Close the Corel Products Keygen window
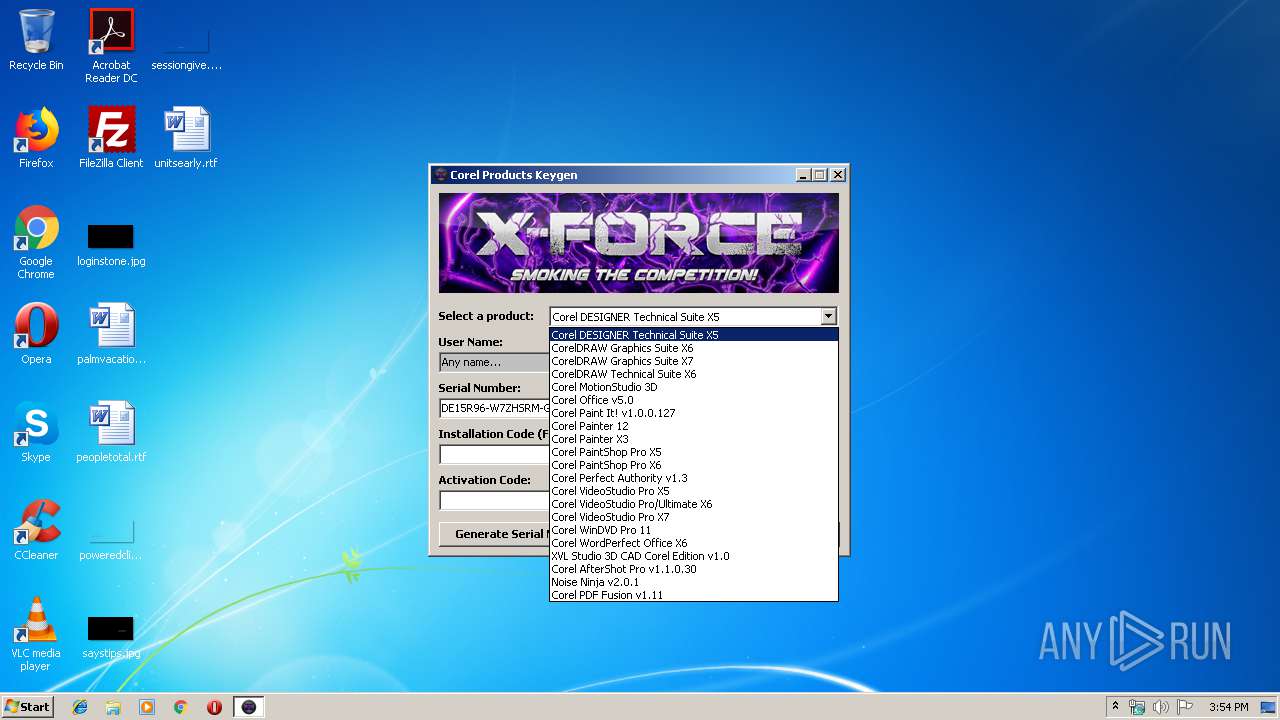This screenshot has width=1280, height=720. coord(838,175)
